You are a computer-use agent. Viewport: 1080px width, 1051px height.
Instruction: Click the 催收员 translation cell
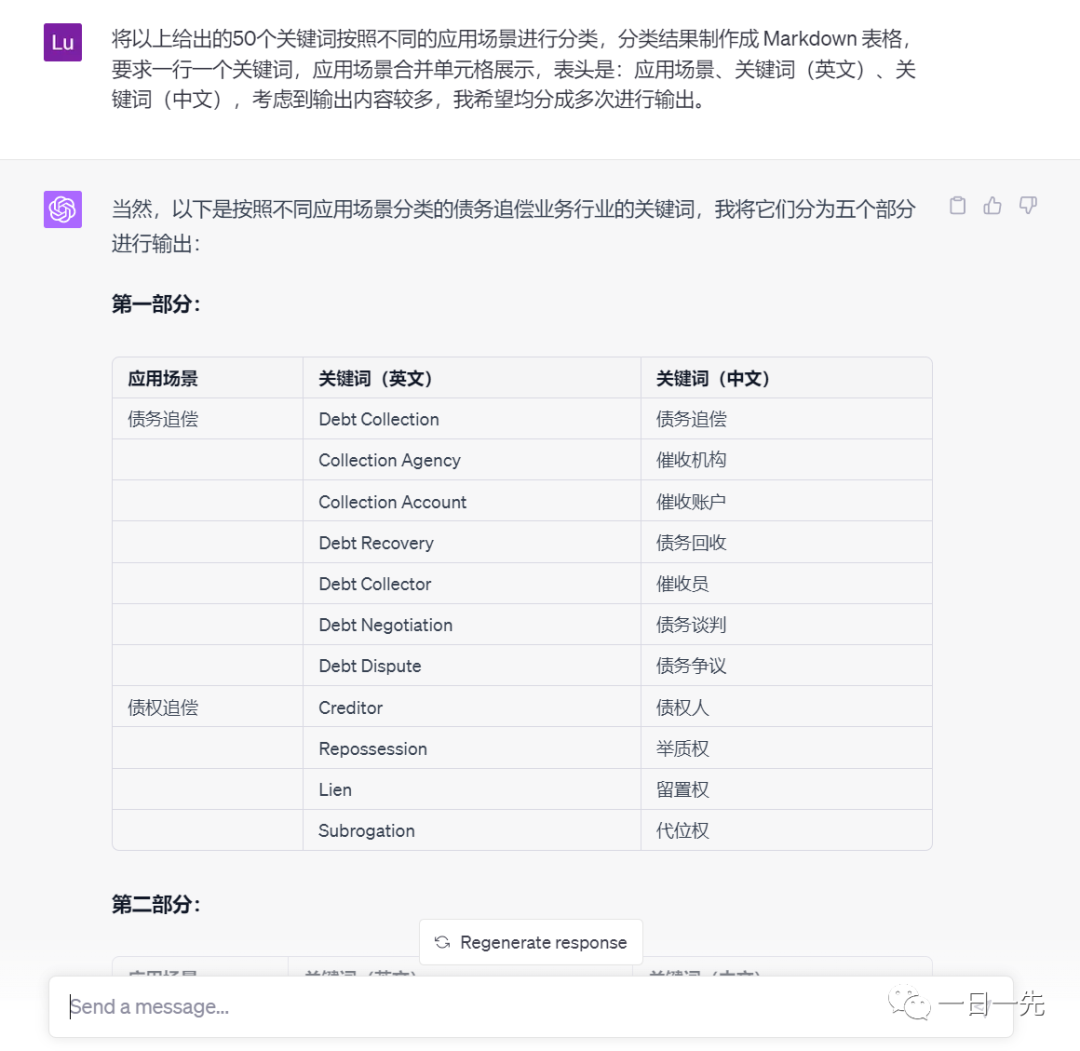682,584
